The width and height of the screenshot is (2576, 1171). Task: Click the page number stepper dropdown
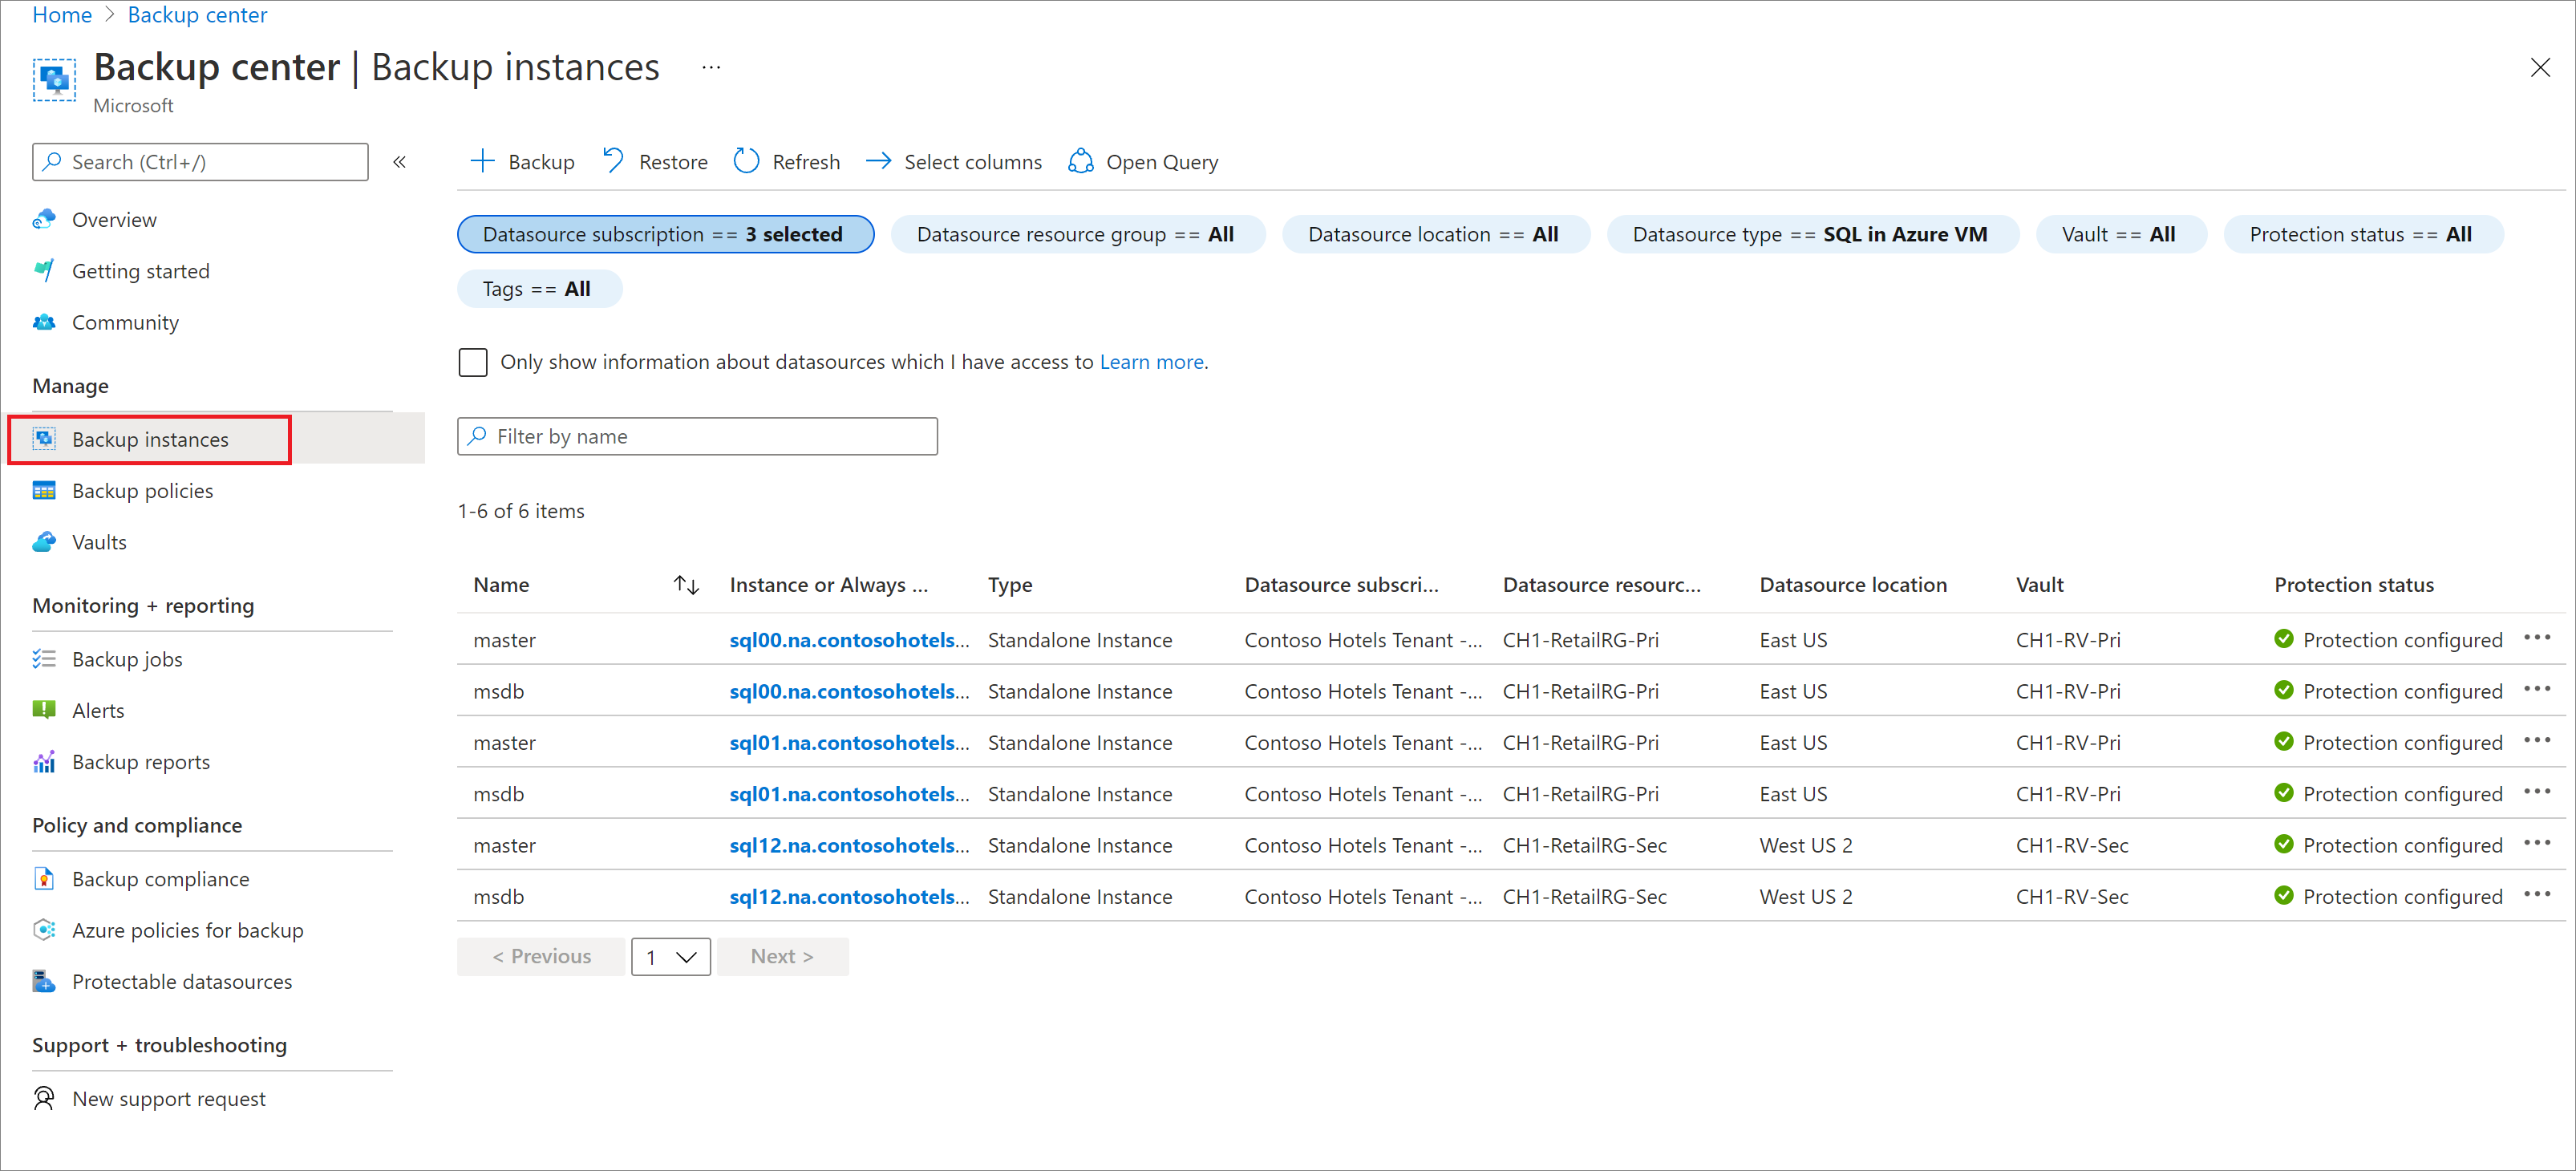coord(670,956)
